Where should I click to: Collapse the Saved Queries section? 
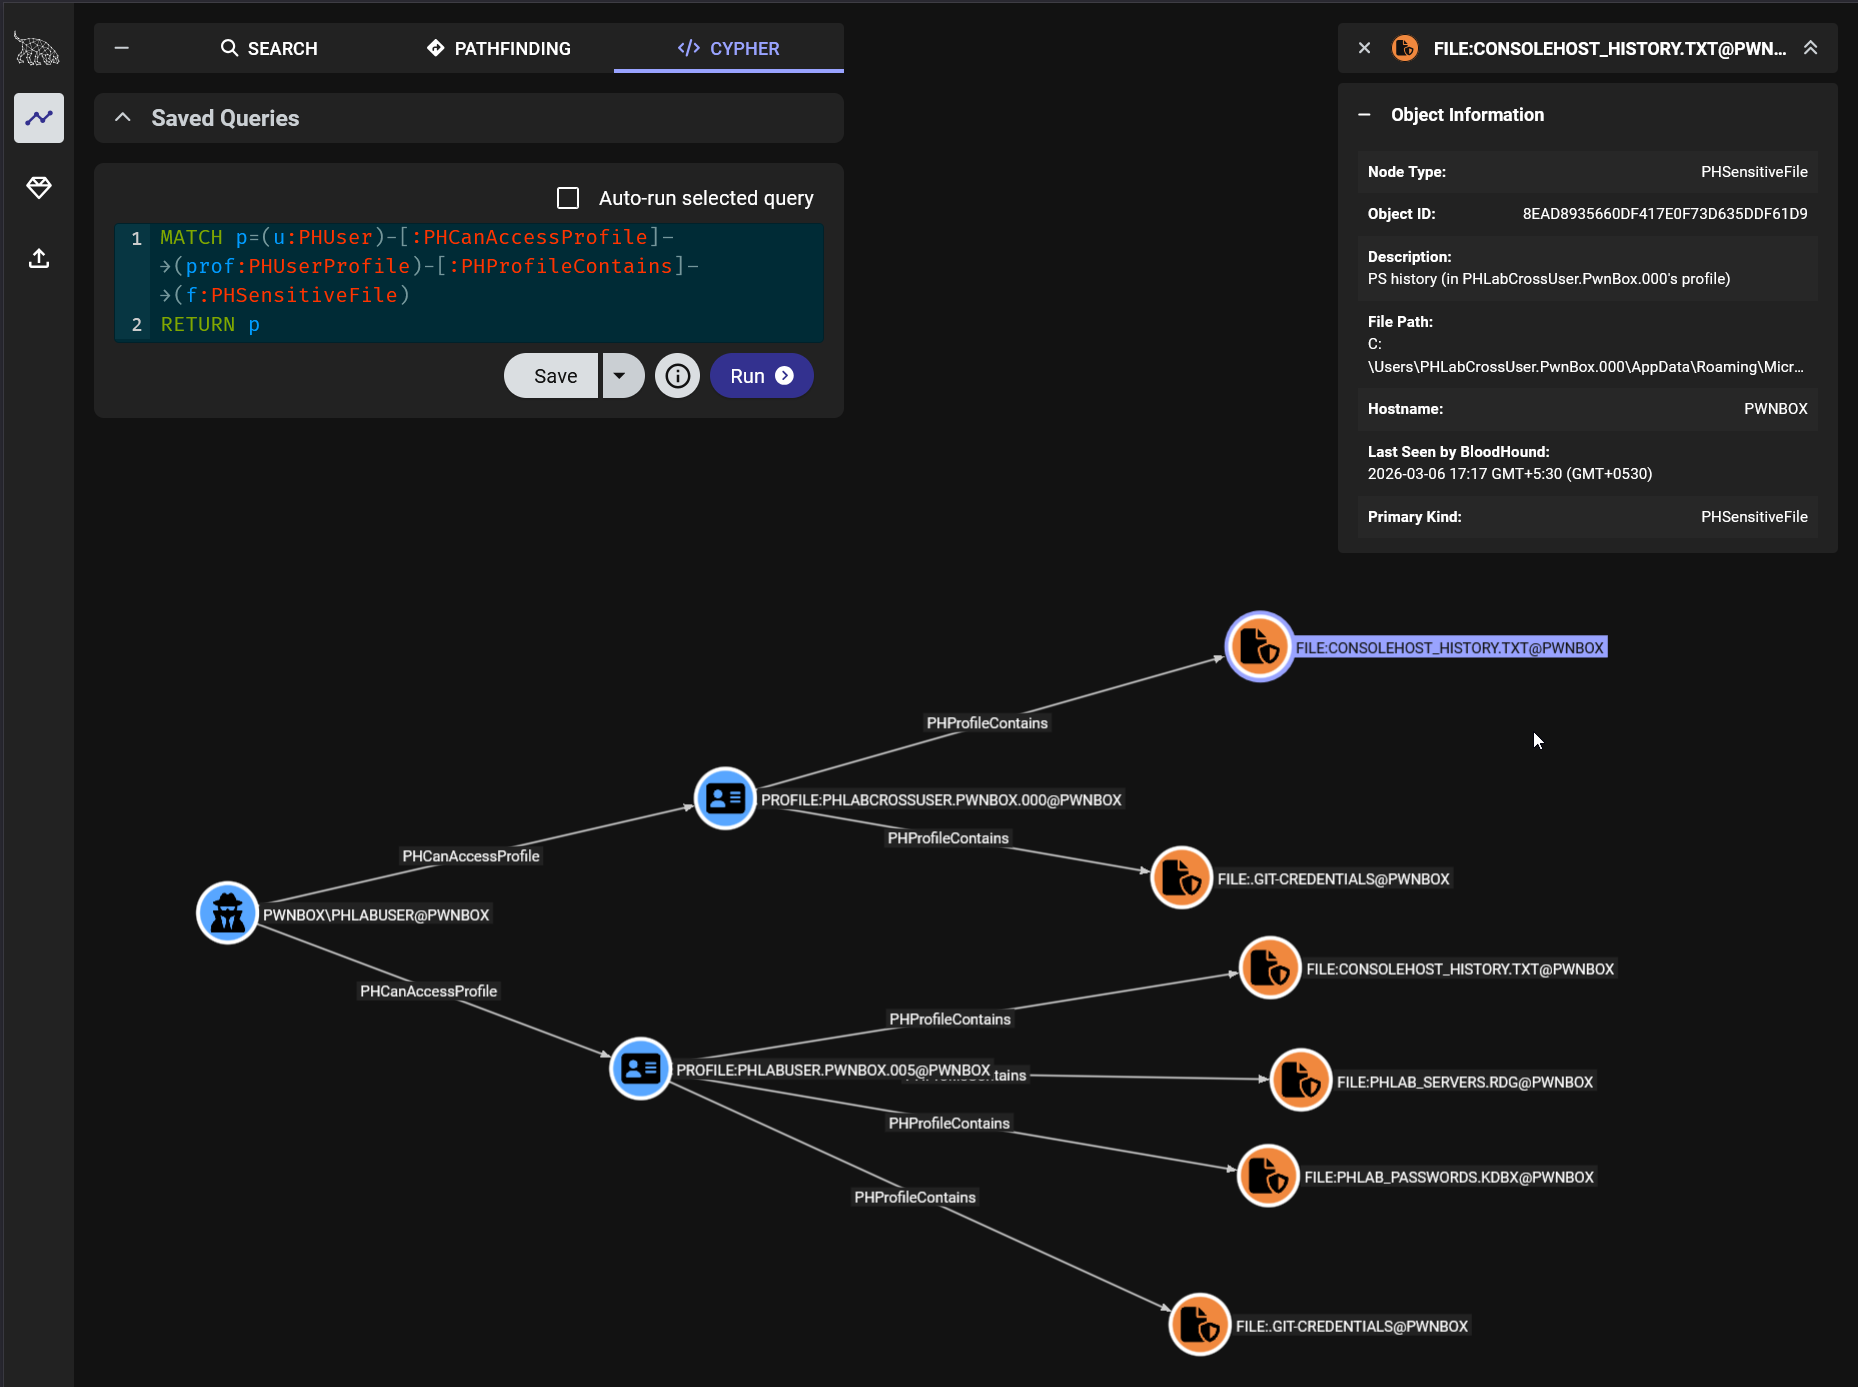(123, 118)
